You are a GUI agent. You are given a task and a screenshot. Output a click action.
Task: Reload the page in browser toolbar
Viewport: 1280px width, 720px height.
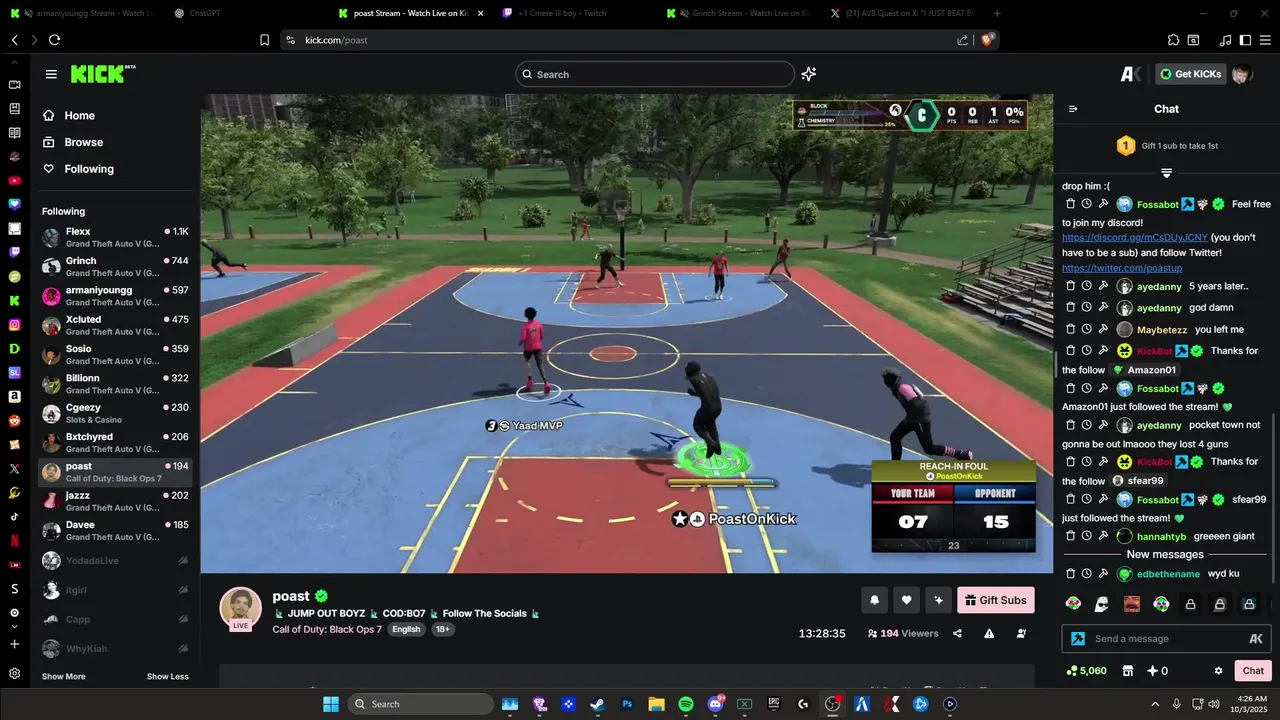[x=54, y=40]
